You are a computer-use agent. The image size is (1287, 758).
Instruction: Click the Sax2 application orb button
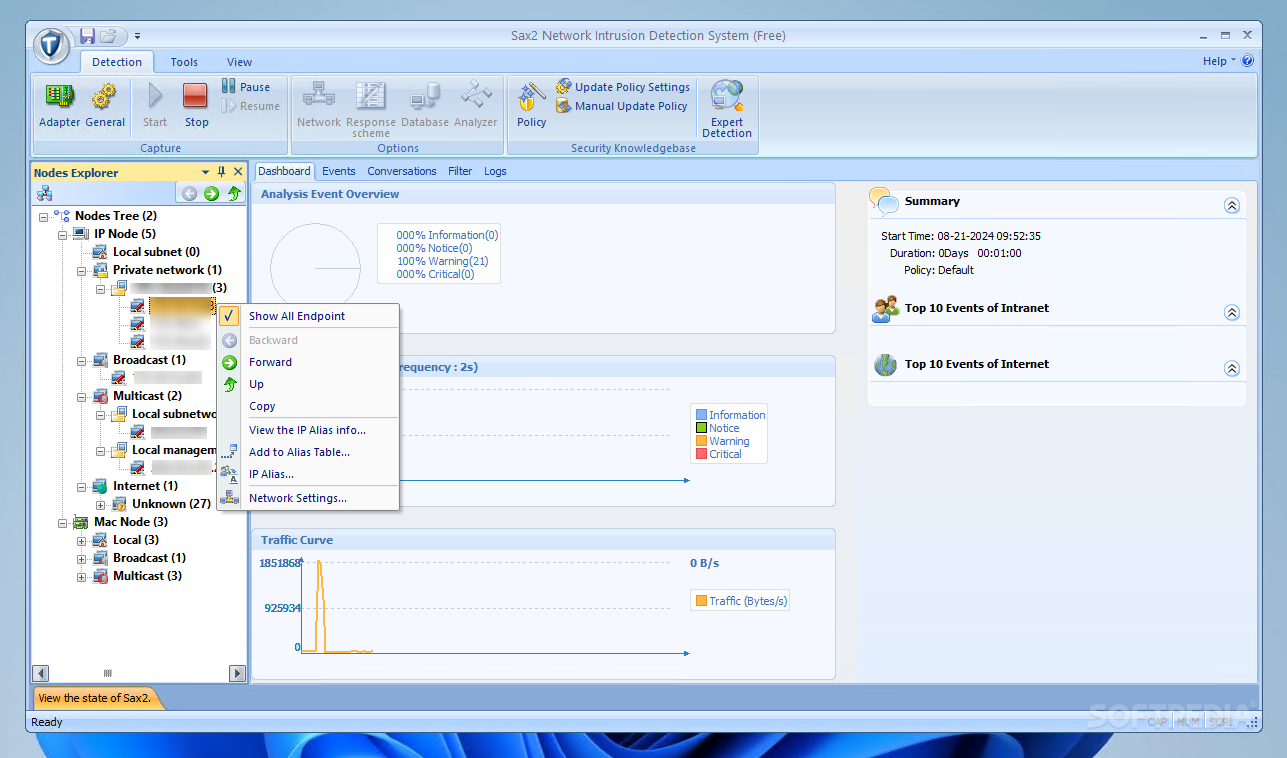pyautogui.click(x=52, y=45)
